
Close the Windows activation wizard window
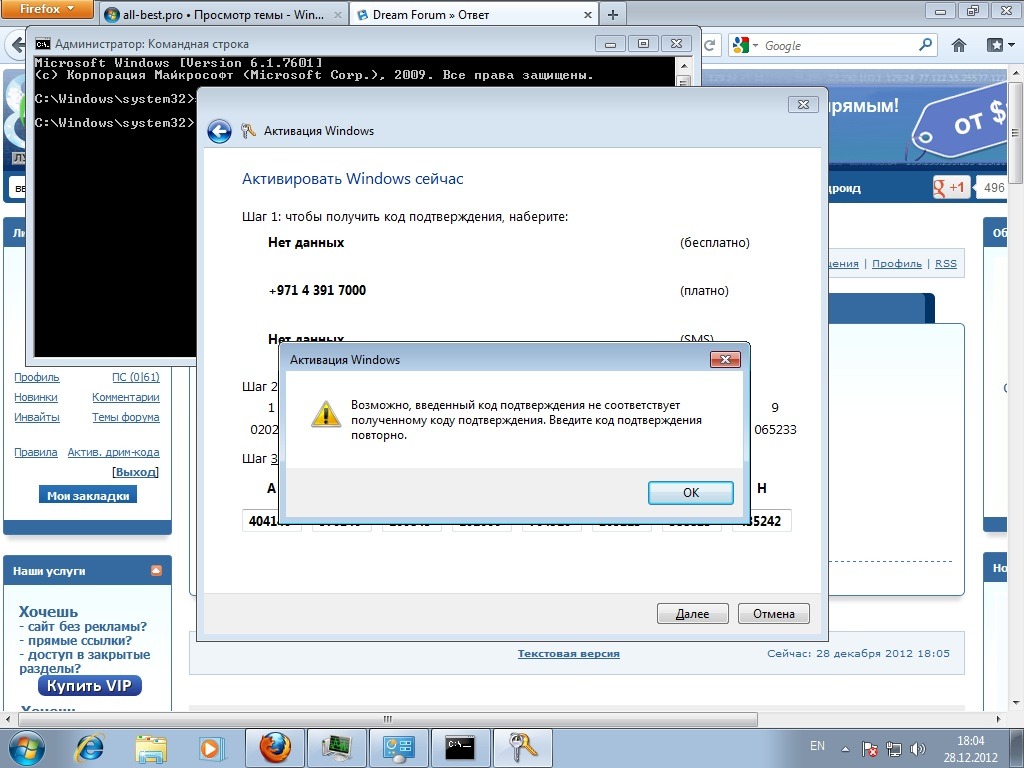[x=803, y=104]
